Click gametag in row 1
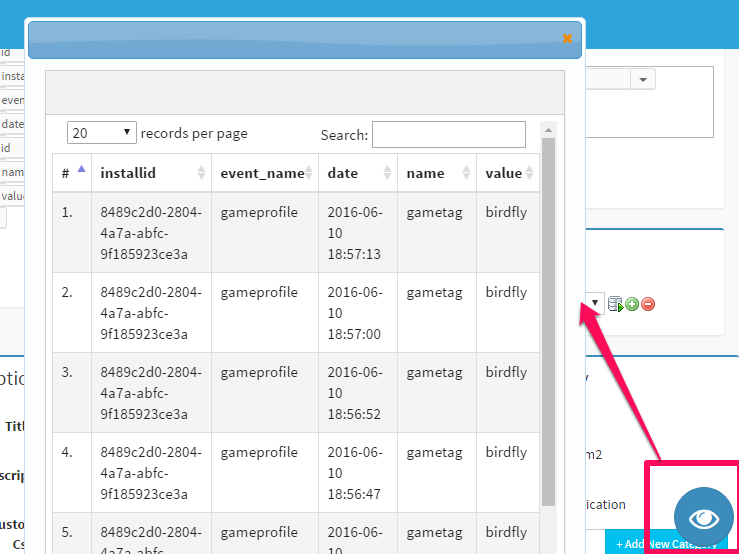 434,213
